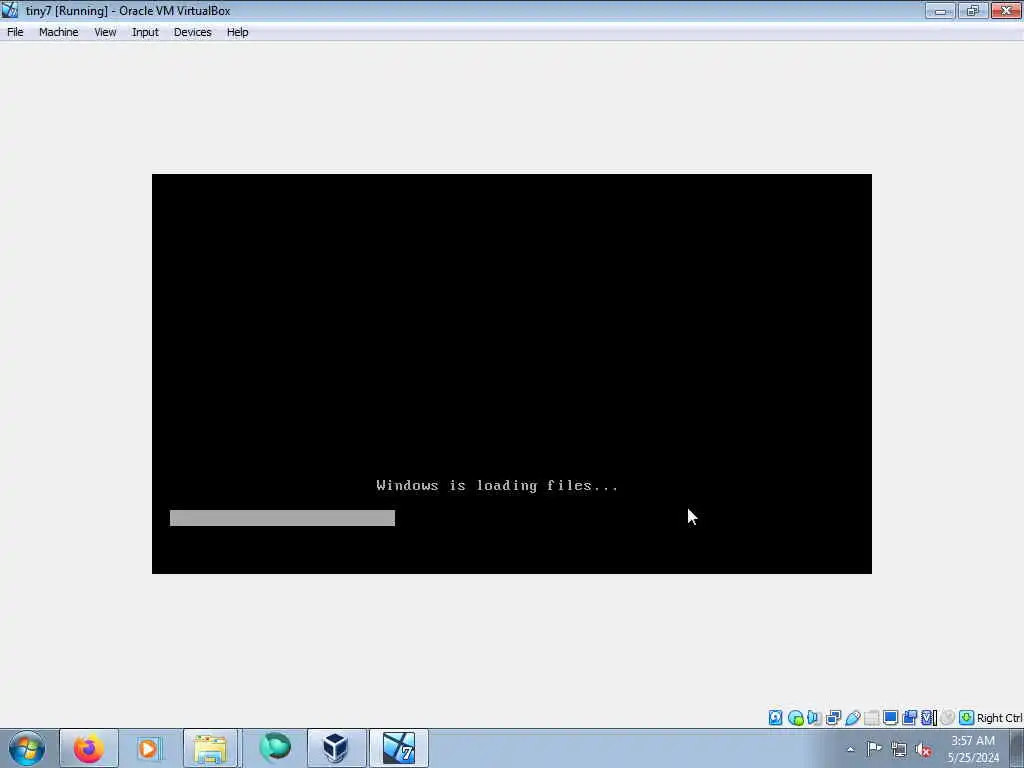
Task: Open the Devices menu
Action: tap(193, 32)
